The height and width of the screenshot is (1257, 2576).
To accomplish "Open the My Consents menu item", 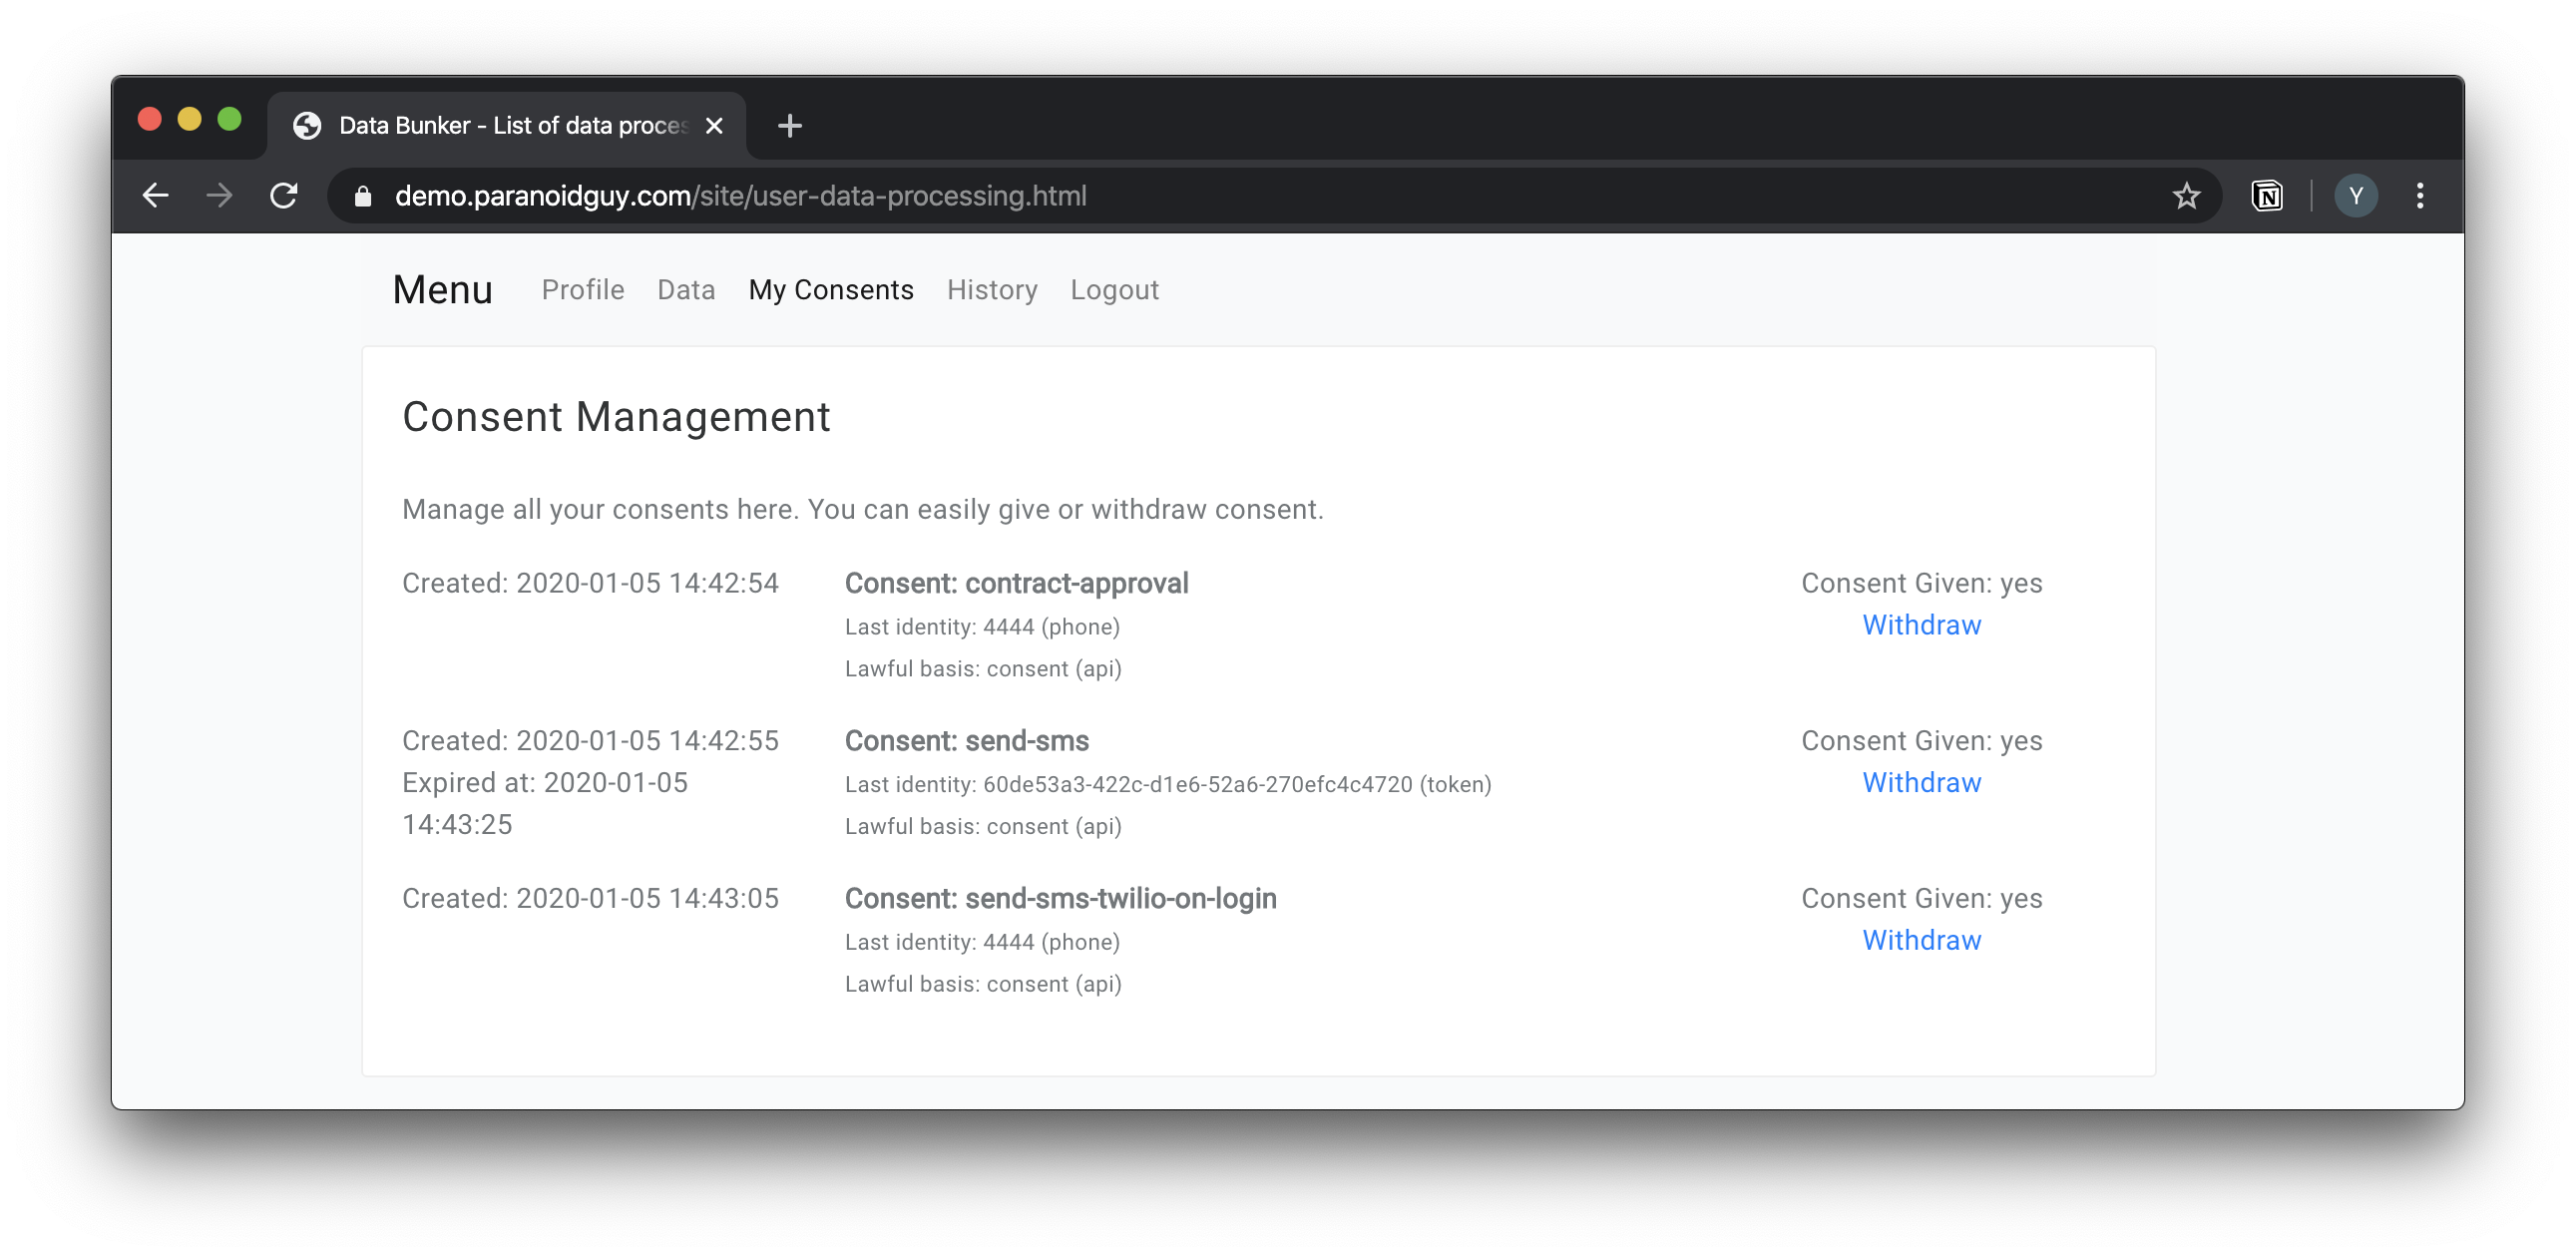I will tap(830, 290).
